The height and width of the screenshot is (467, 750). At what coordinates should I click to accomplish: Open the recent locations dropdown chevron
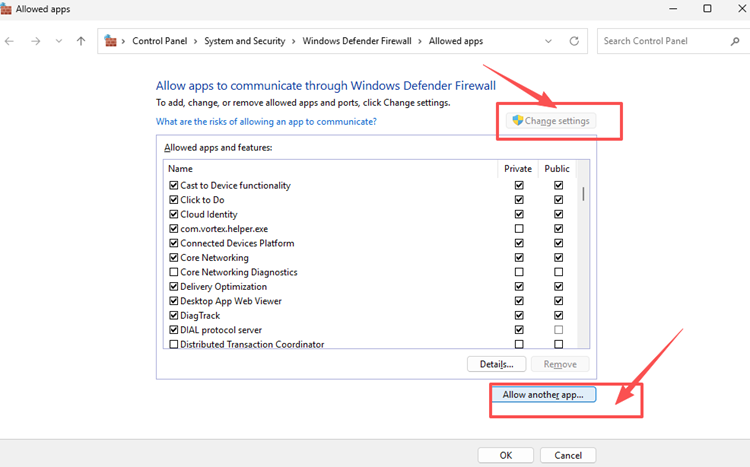(x=59, y=41)
